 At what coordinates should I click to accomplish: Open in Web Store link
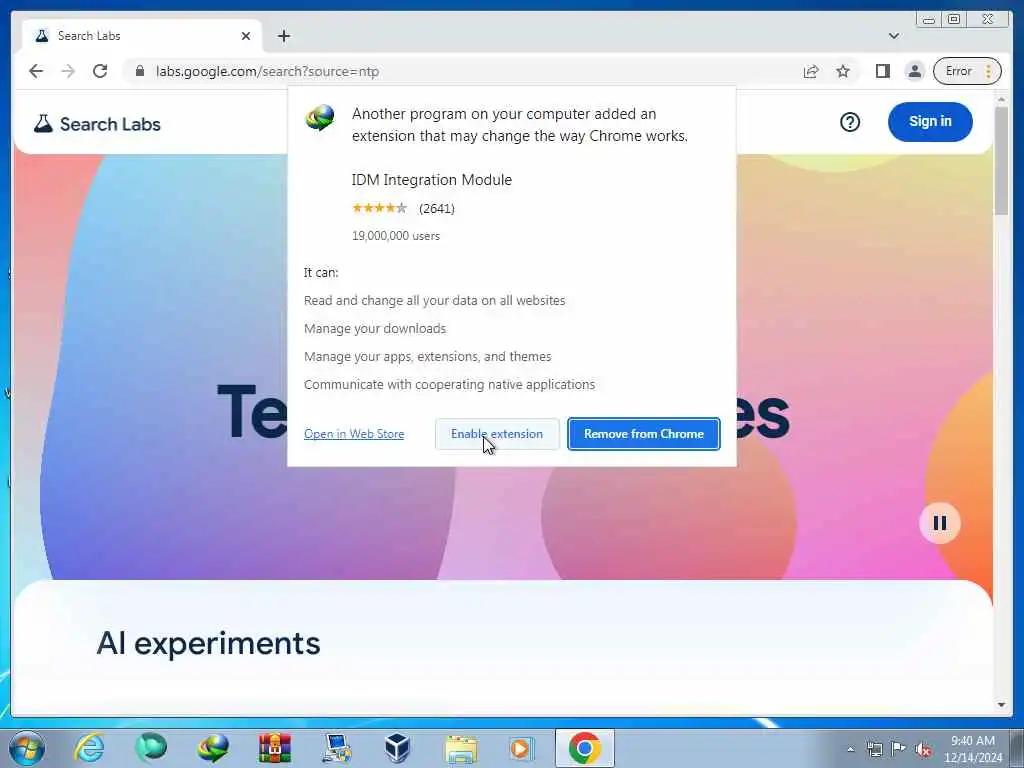354,434
